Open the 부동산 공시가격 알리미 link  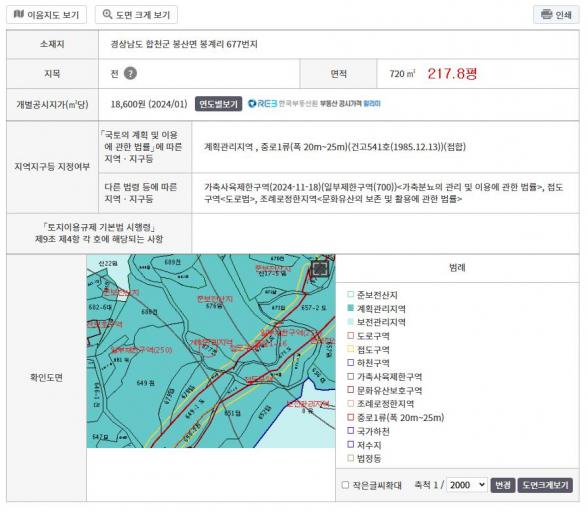350,104
